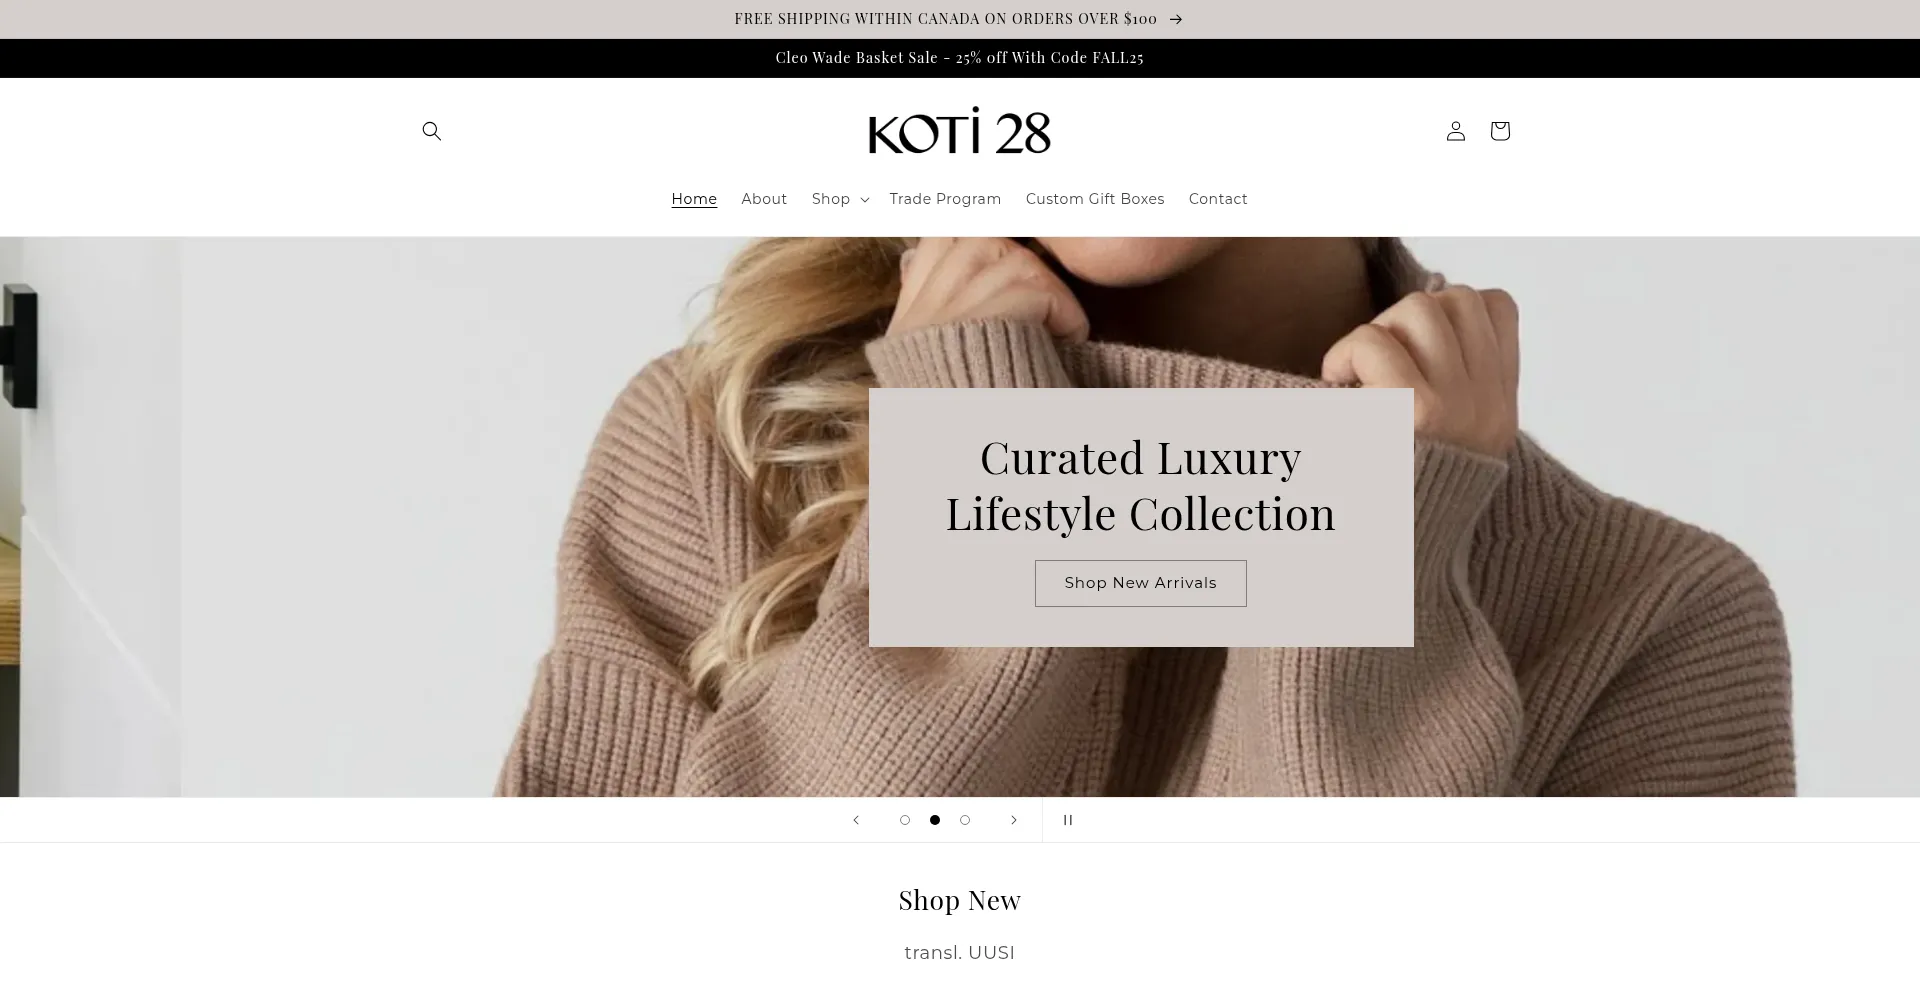The image size is (1920, 993).
Task: Select the first slide dot
Action: pyautogui.click(x=905, y=820)
